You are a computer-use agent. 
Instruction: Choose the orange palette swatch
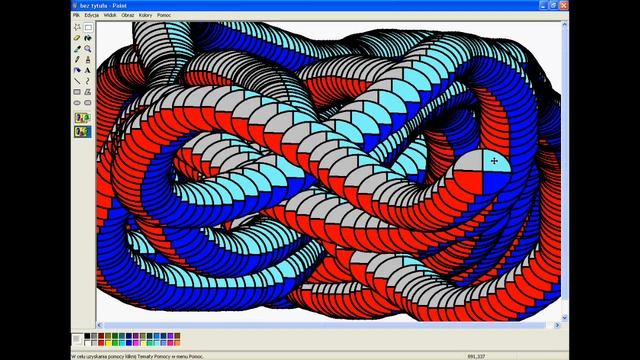tap(178, 343)
